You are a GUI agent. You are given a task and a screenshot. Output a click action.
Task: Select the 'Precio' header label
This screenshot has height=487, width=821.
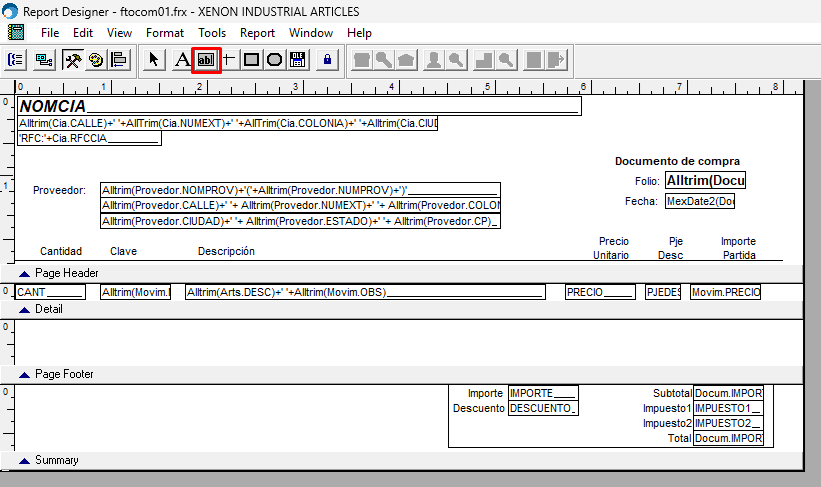tap(614, 241)
